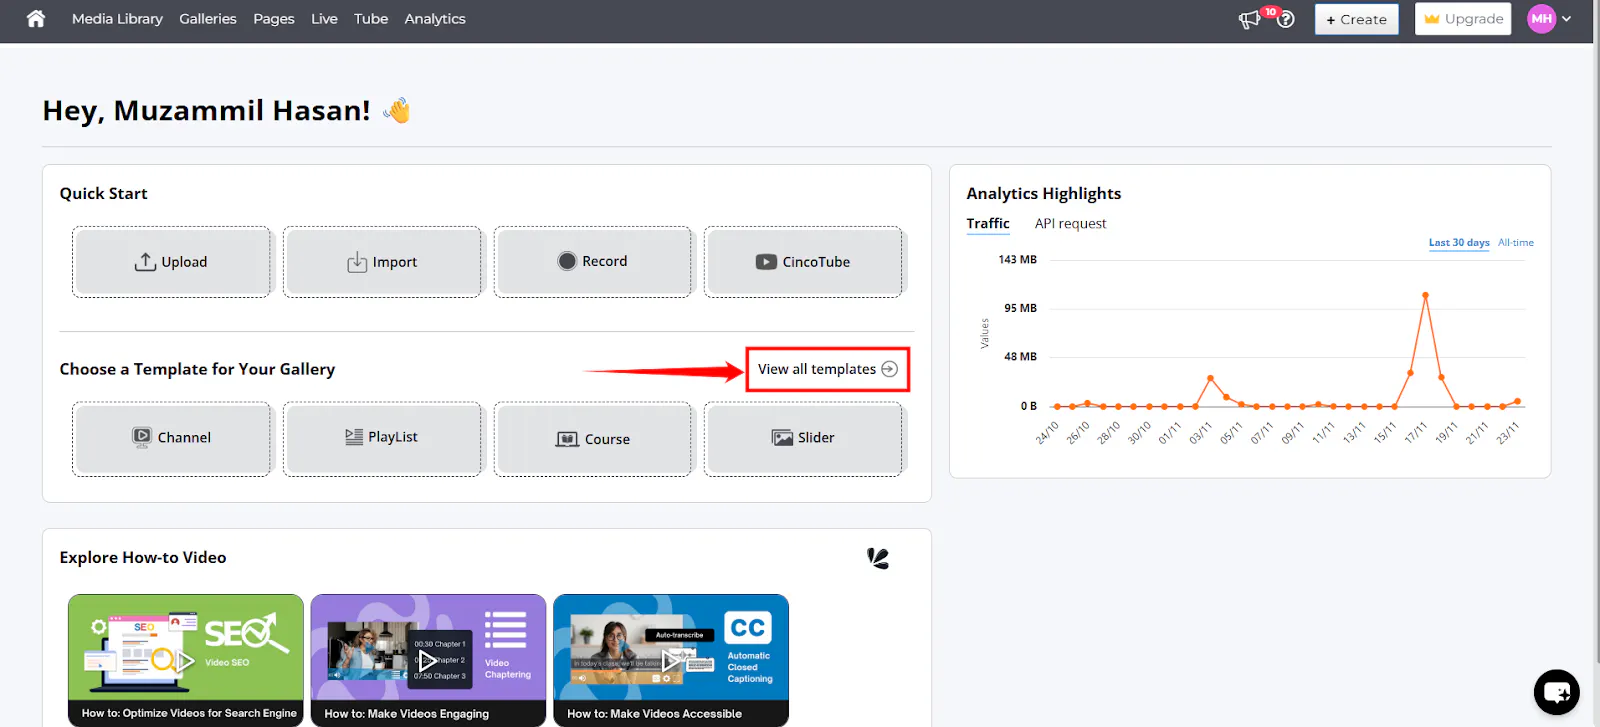Click the 143 MB axis label
Screen dimensions: 1600x727
click(x=1017, y=260)
